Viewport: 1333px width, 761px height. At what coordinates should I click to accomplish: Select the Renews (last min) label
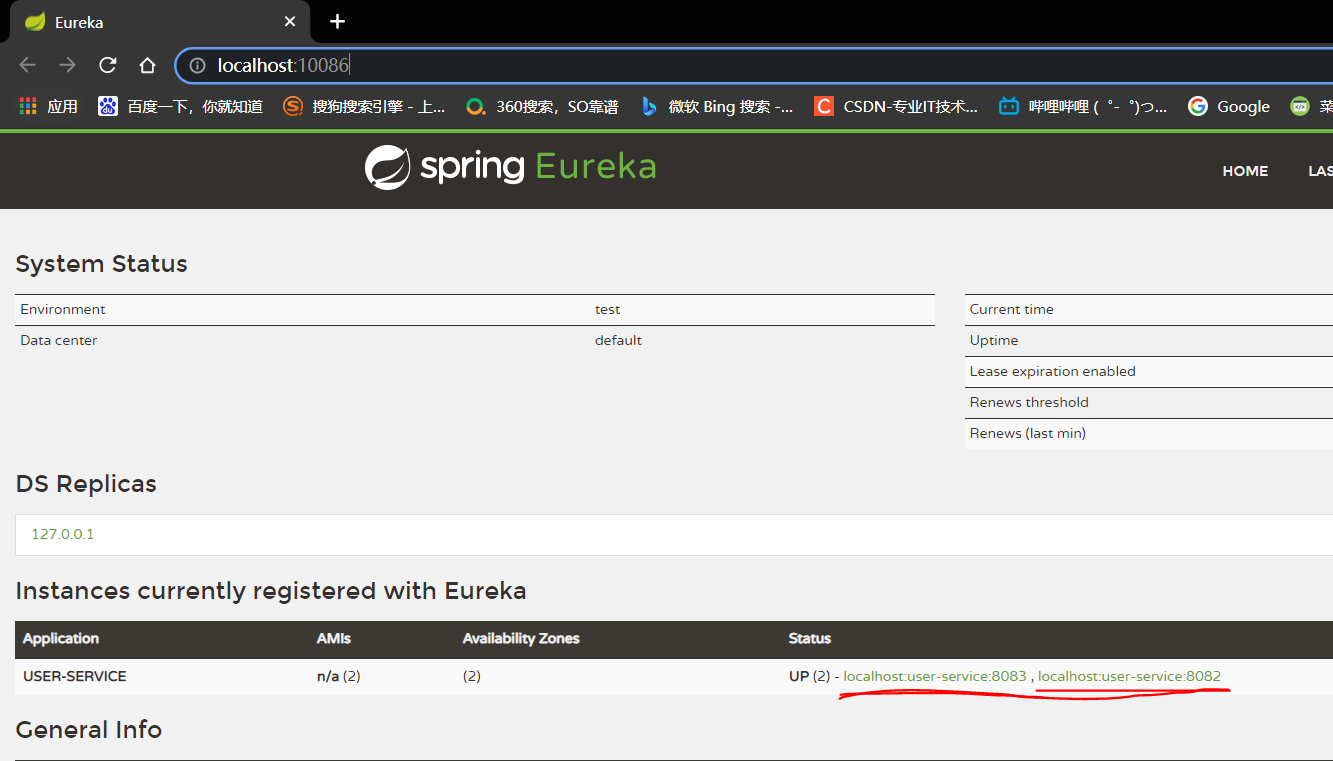tap(1028, 433)
